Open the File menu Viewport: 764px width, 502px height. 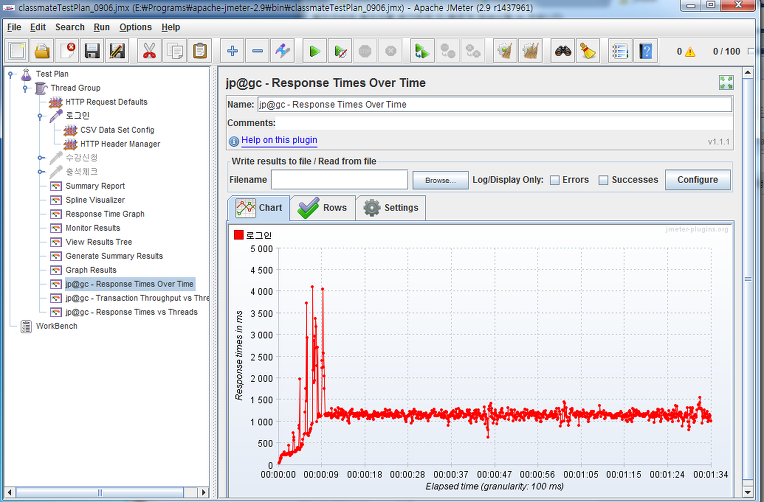[14, 27]
